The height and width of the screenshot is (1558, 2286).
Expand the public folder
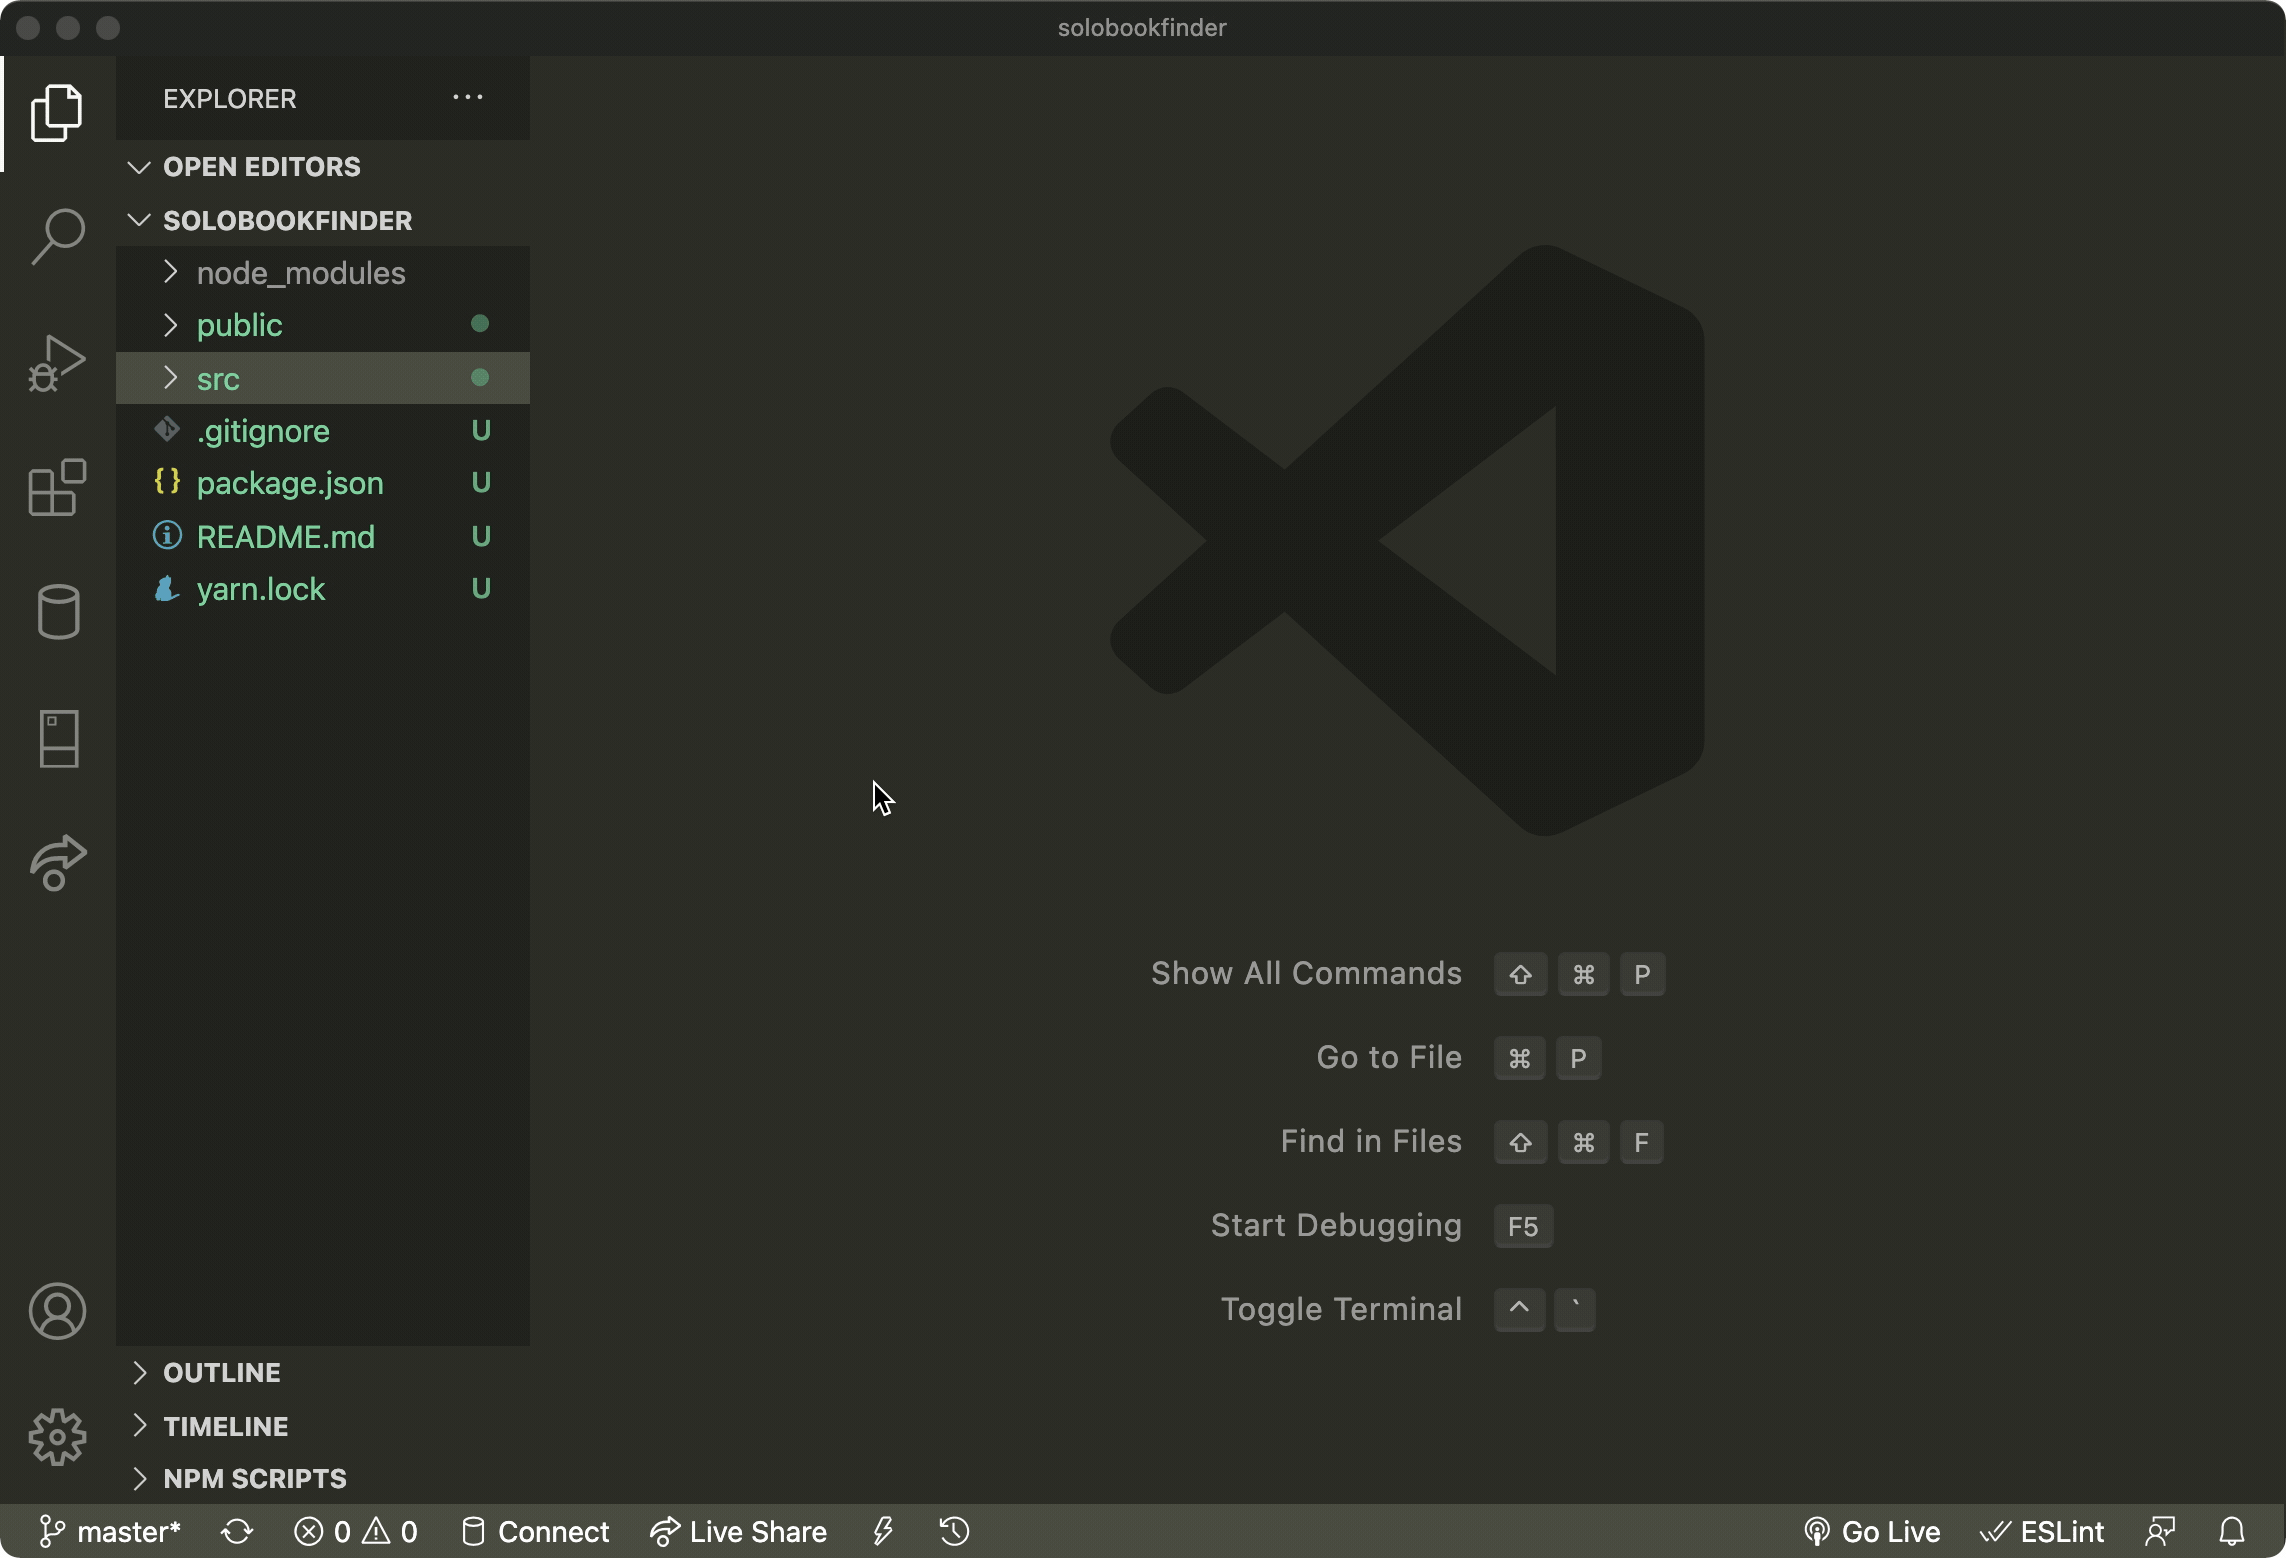323,325
